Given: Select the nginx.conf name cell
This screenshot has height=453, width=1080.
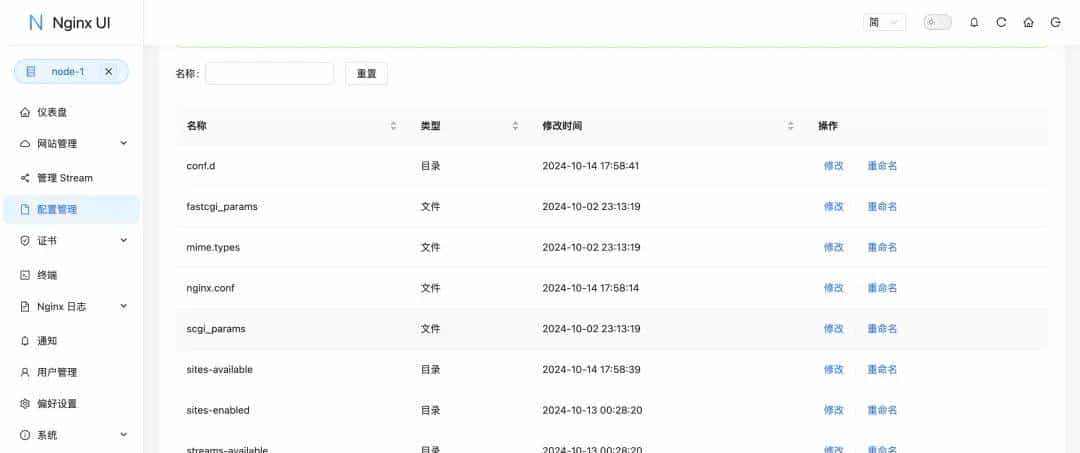Looking at the screenshot, I should pos(210,288).
